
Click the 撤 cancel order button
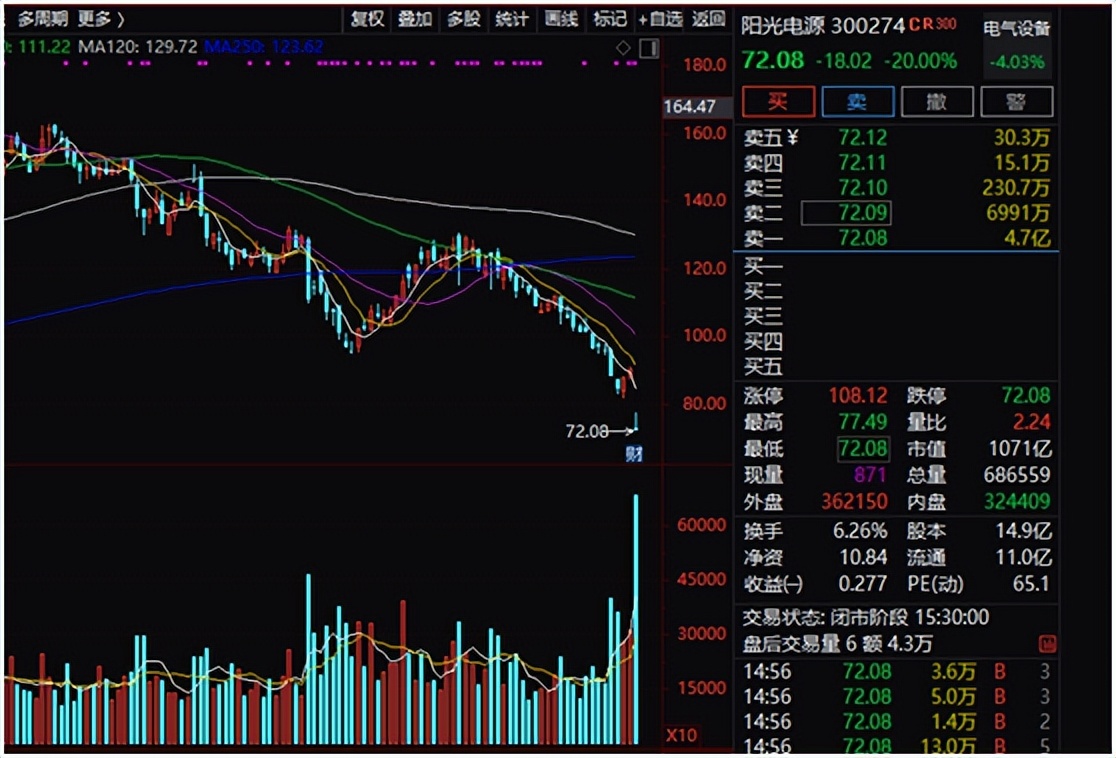pyautogui.click(x=937, y=101)
